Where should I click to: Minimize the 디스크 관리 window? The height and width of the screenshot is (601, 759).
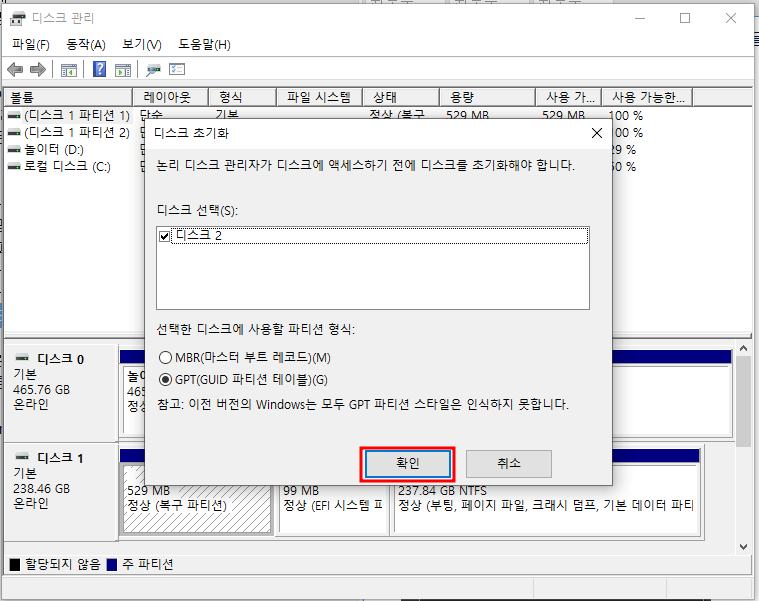(640, 18)
